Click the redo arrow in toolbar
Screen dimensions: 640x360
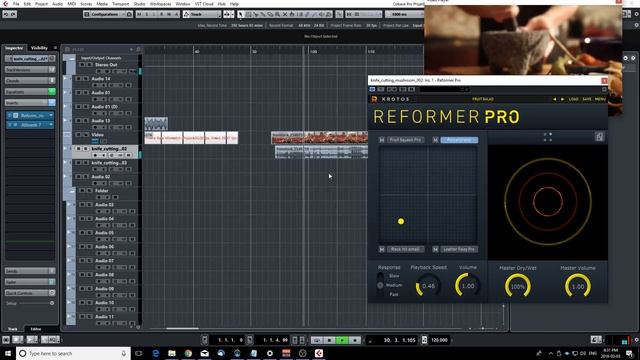(x=13, y=14)
